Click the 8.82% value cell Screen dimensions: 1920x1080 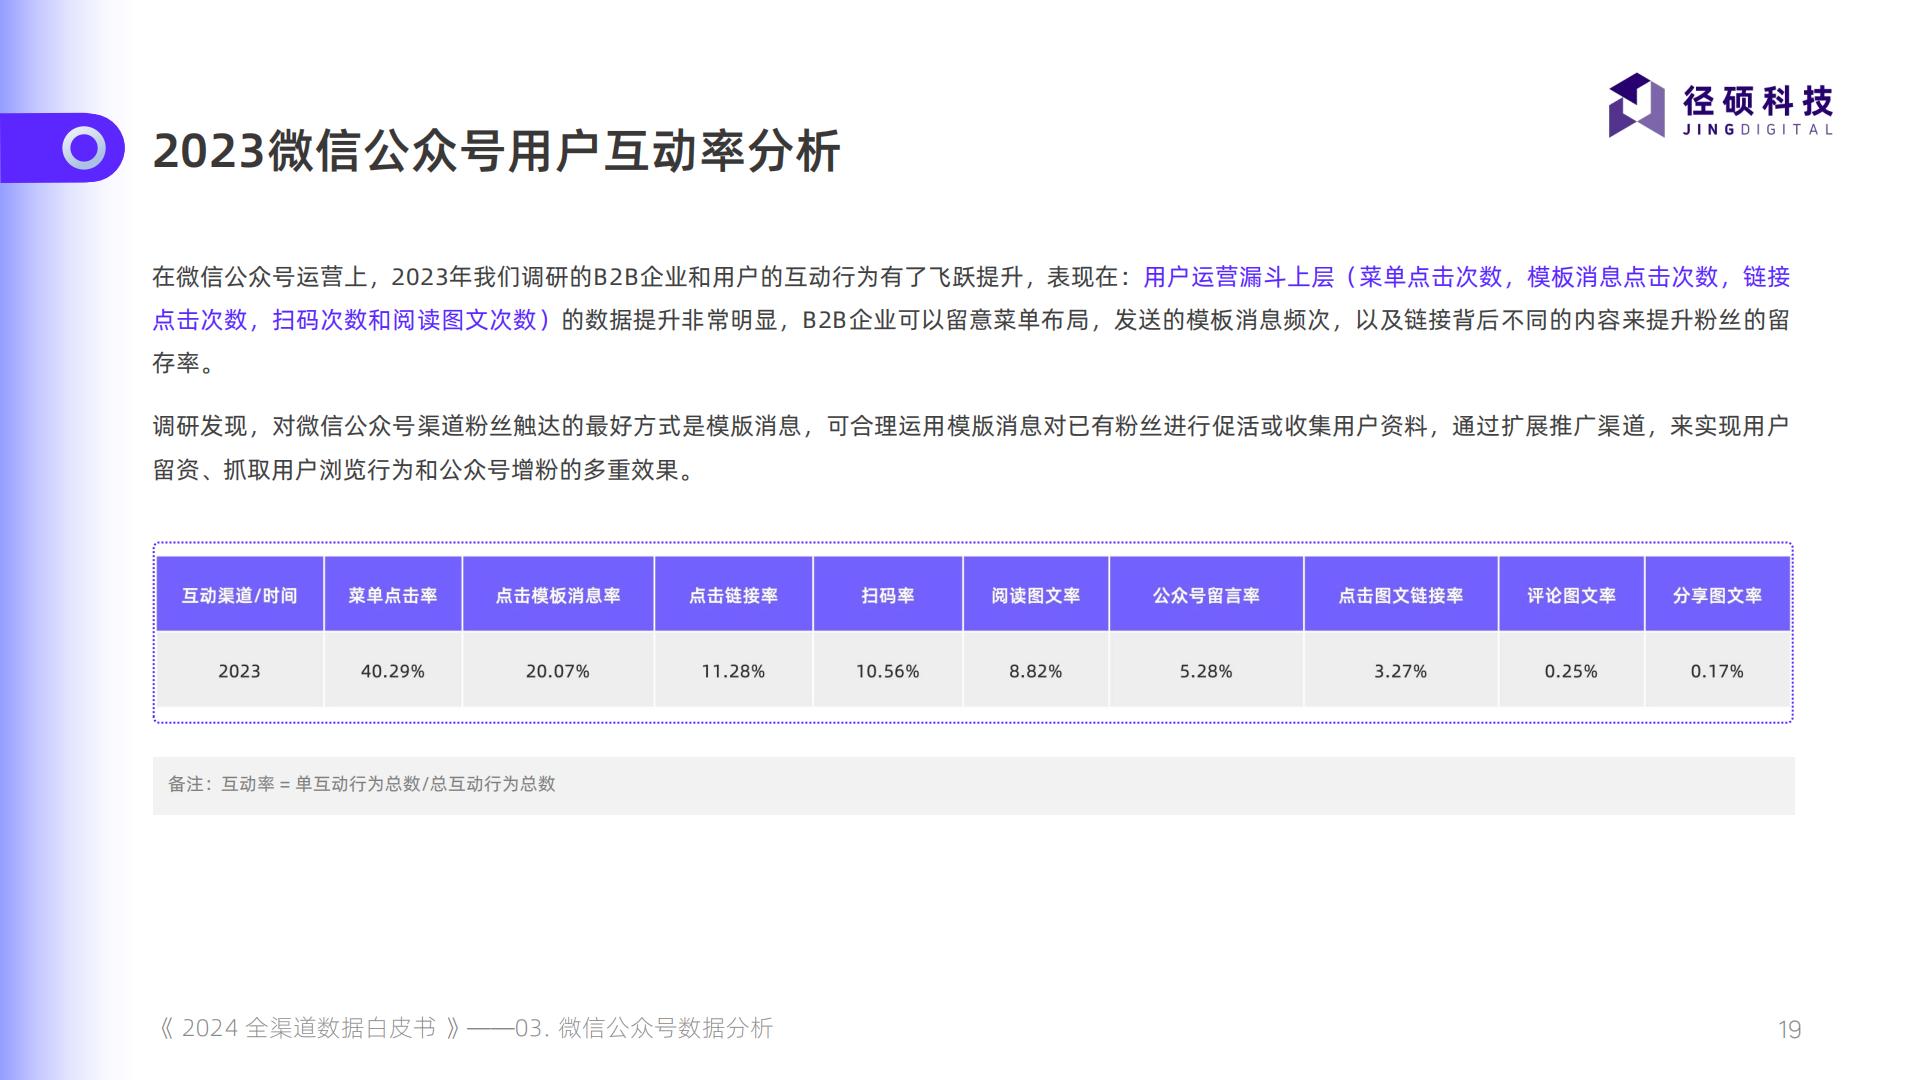click(x=1036, y=670)
